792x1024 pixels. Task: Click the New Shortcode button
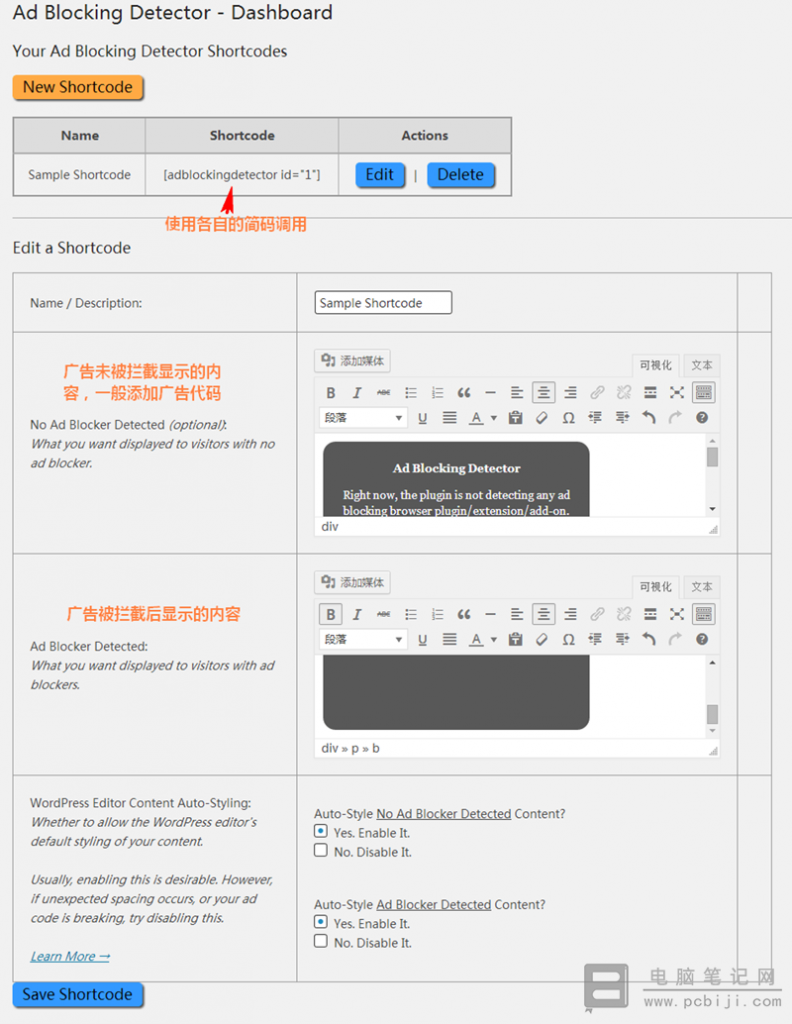coord(78,88)
